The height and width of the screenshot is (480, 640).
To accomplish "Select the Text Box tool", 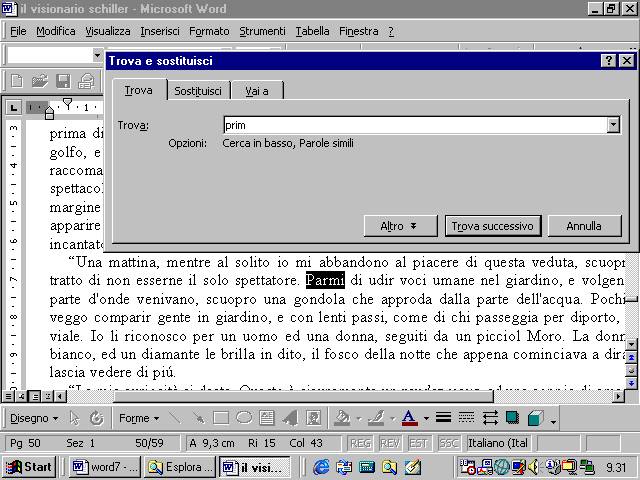I will (x=267, y=418).
